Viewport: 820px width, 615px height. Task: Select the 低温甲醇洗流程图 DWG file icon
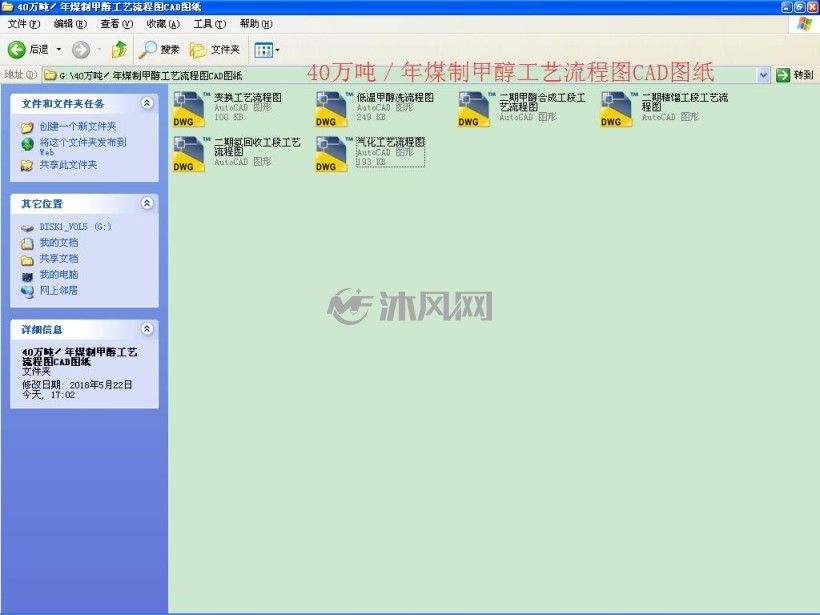(x=331, y=109)
